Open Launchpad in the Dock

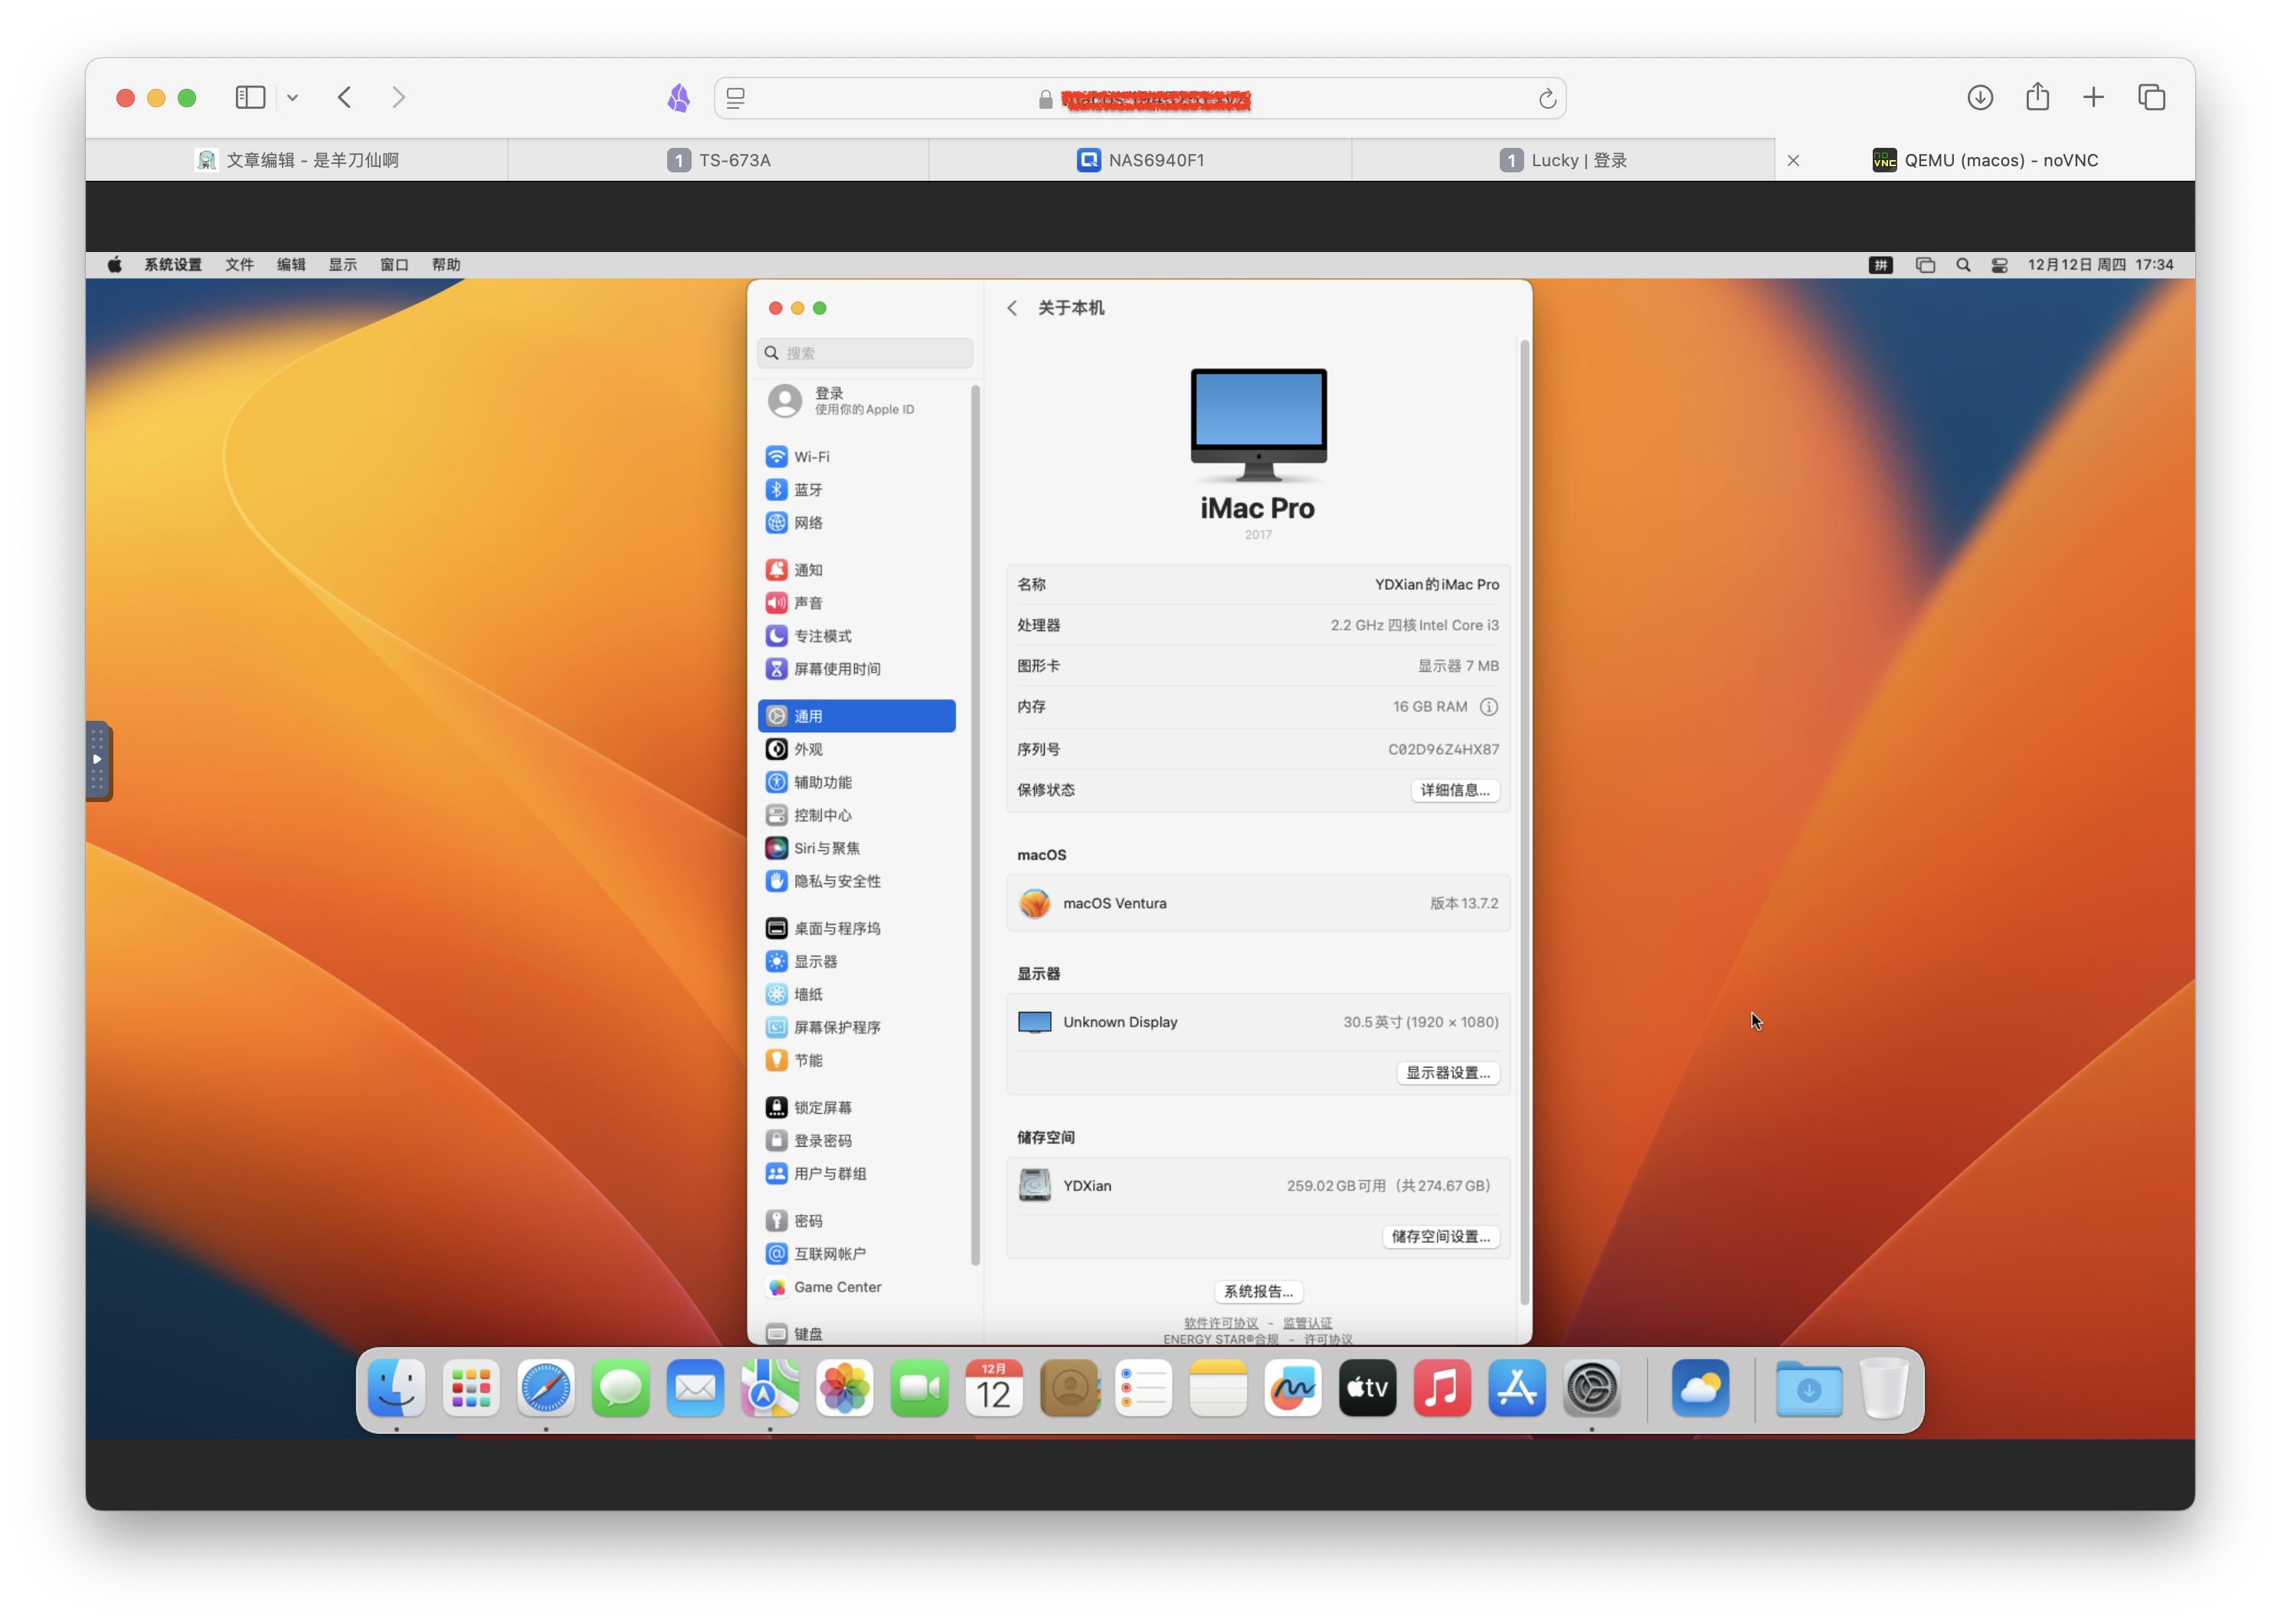tap(471, 1388)
